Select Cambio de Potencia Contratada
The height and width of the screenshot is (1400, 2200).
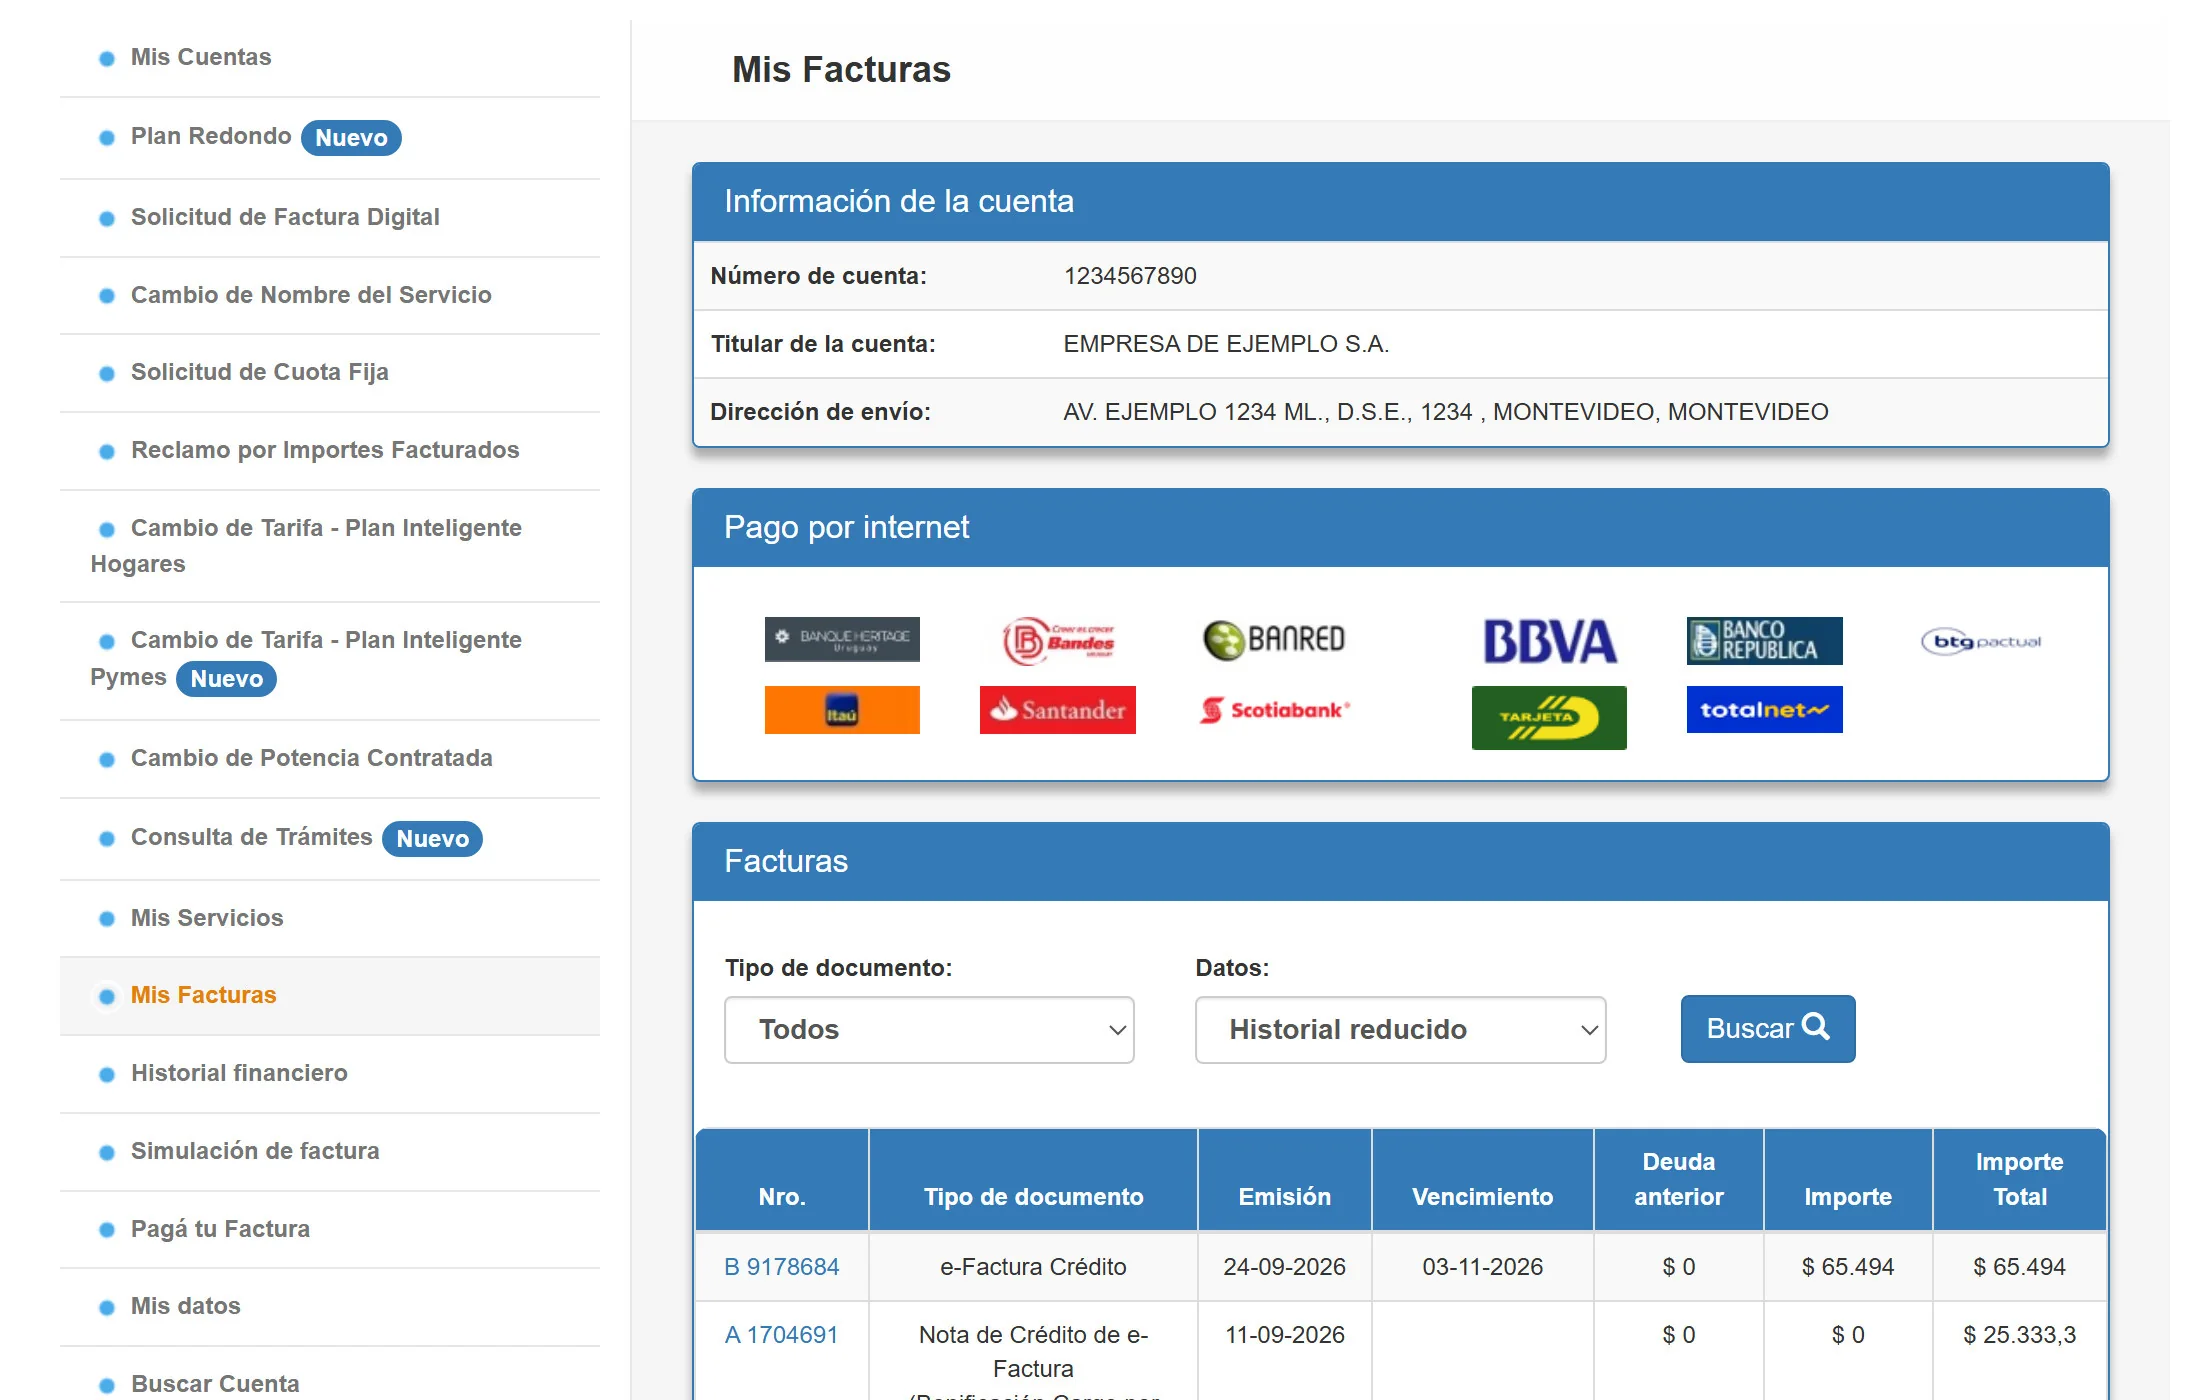click(312, 758)
